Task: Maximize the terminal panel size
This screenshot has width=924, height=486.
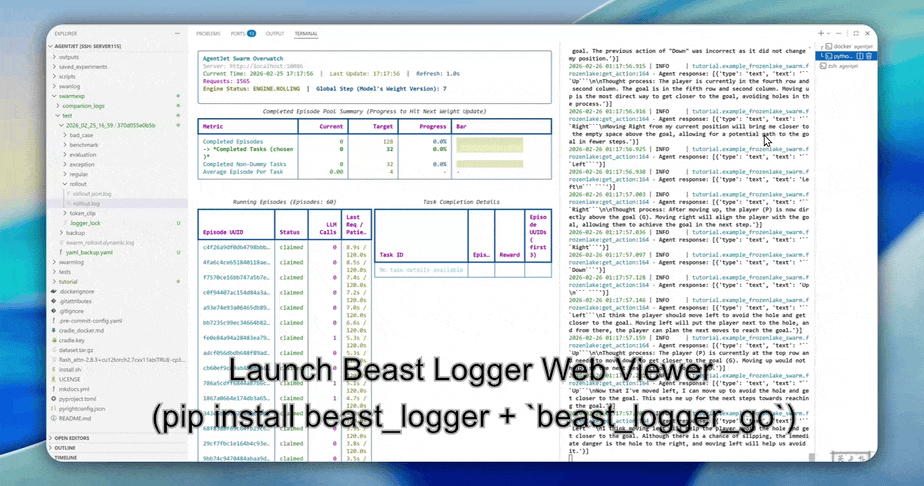Action: tap(858, 34)
